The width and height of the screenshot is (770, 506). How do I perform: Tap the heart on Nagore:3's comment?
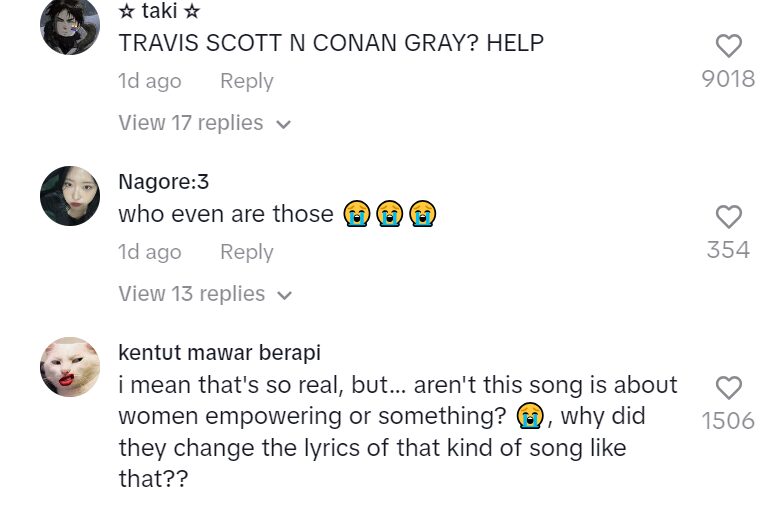(x=729, y=216)
